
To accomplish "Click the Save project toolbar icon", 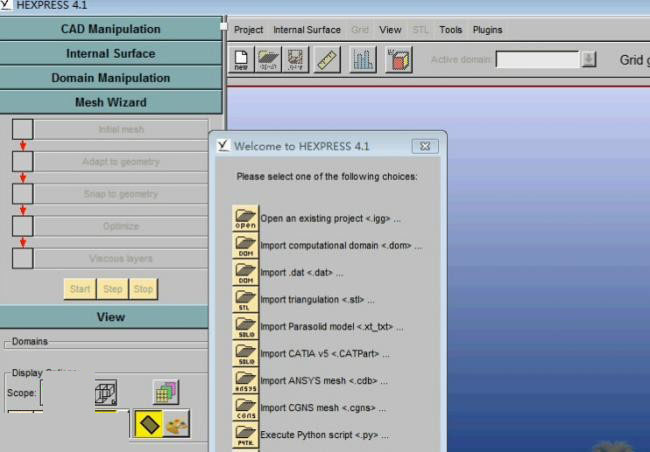I will coord(295,59).
